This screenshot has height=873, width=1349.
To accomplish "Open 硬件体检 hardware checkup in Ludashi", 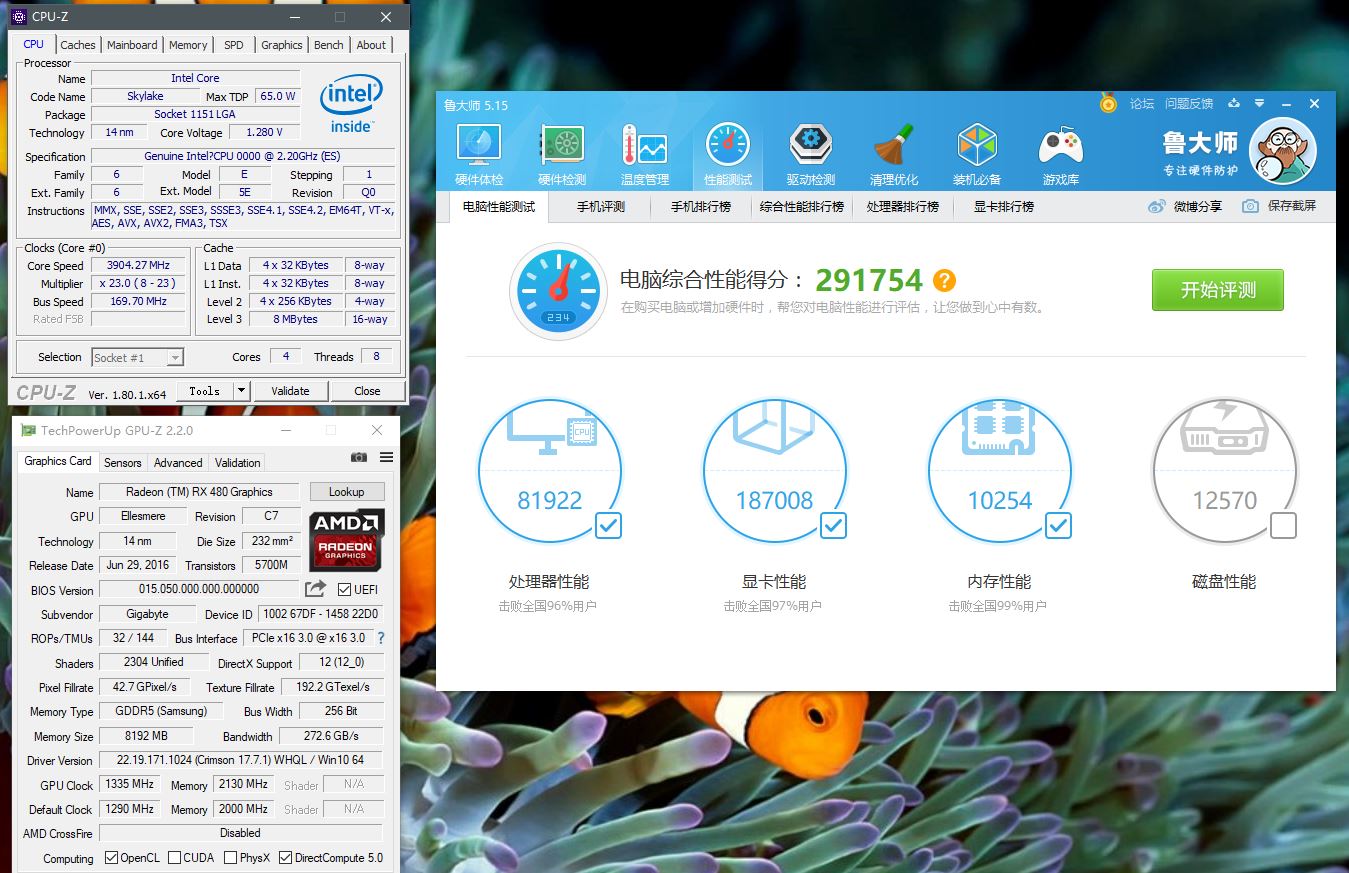I will click(x=479, y=154).
